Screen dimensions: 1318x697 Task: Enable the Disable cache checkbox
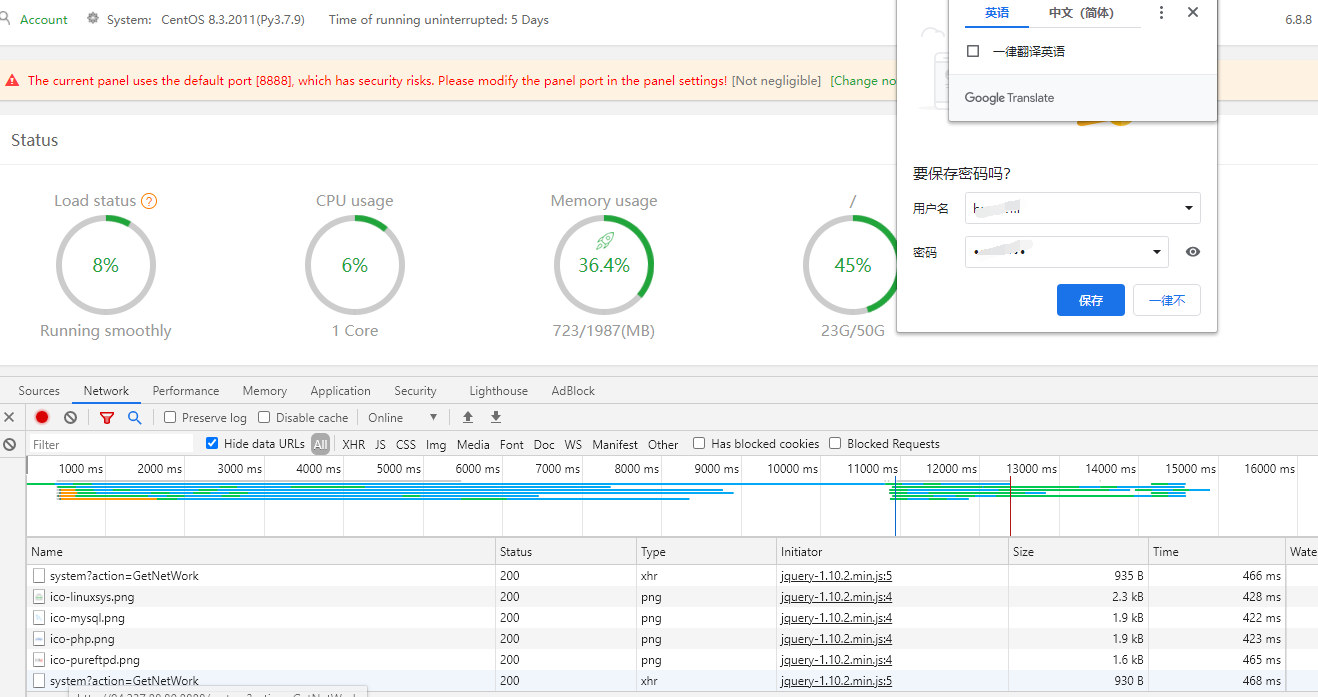pyautogui.click(x=264, y=417)
